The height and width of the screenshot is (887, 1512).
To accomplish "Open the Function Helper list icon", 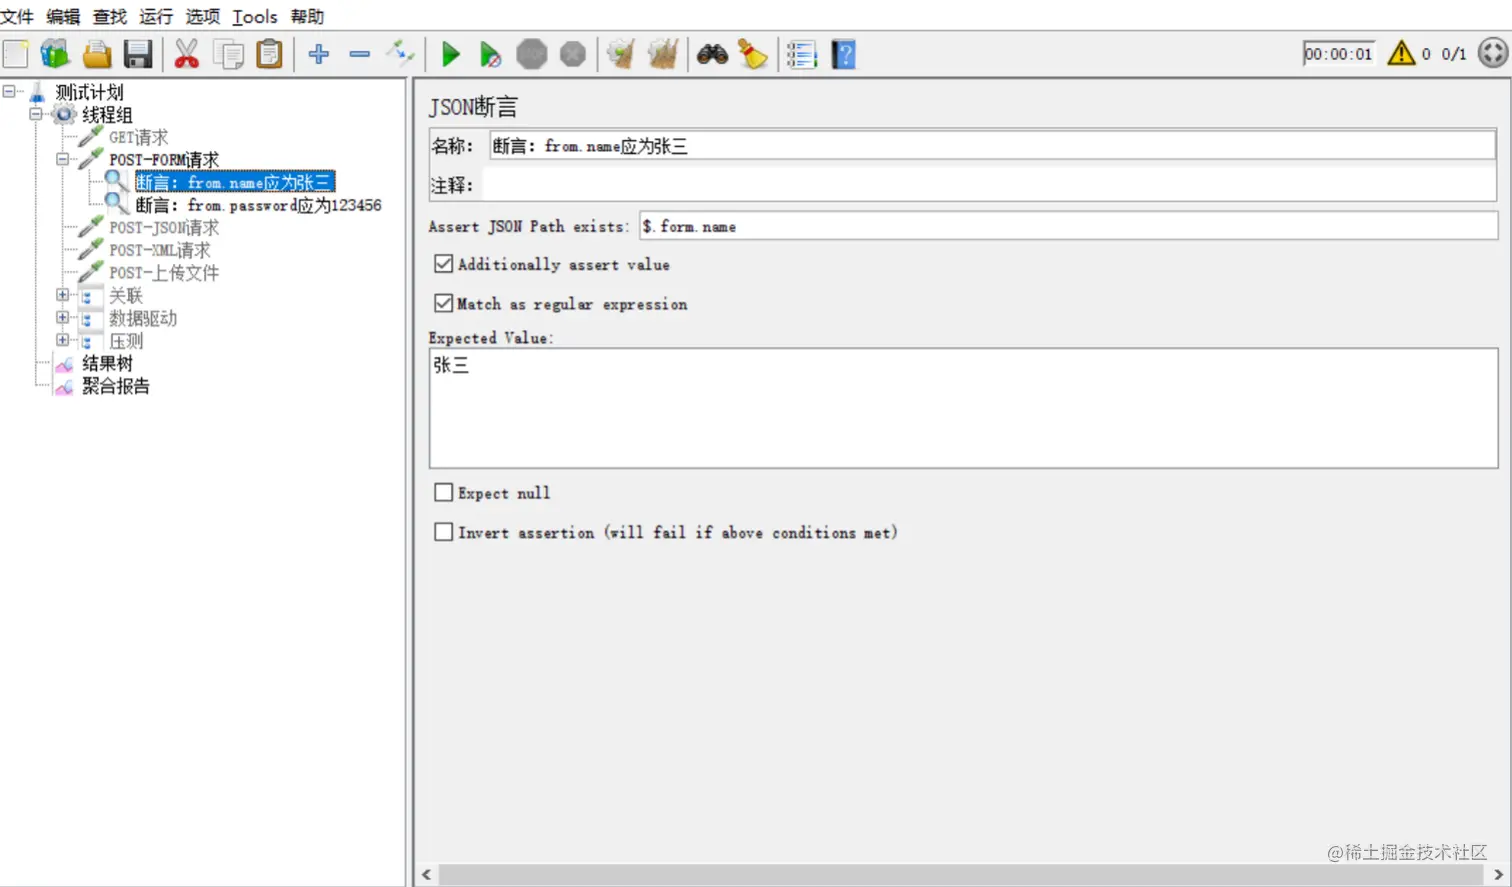I will 802,54.
